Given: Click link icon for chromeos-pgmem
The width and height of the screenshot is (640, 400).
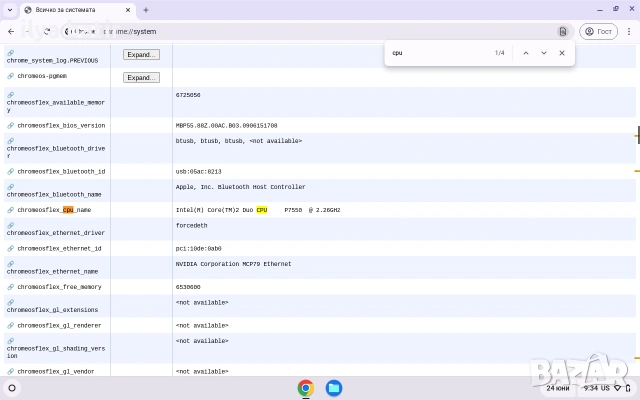Looking at the screenshot, I should coord(11,76).
